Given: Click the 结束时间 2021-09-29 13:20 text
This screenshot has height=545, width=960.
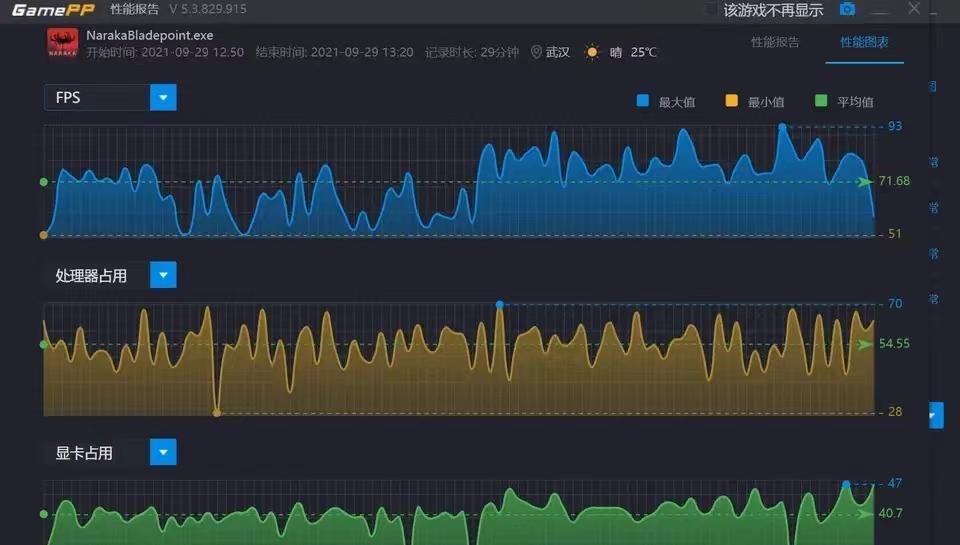Looking at the screenshot, I should click(x=334, y=52).
